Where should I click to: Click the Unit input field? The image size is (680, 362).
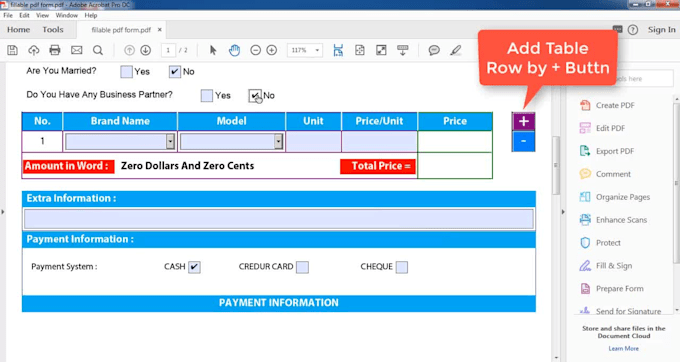pos(314,142)
